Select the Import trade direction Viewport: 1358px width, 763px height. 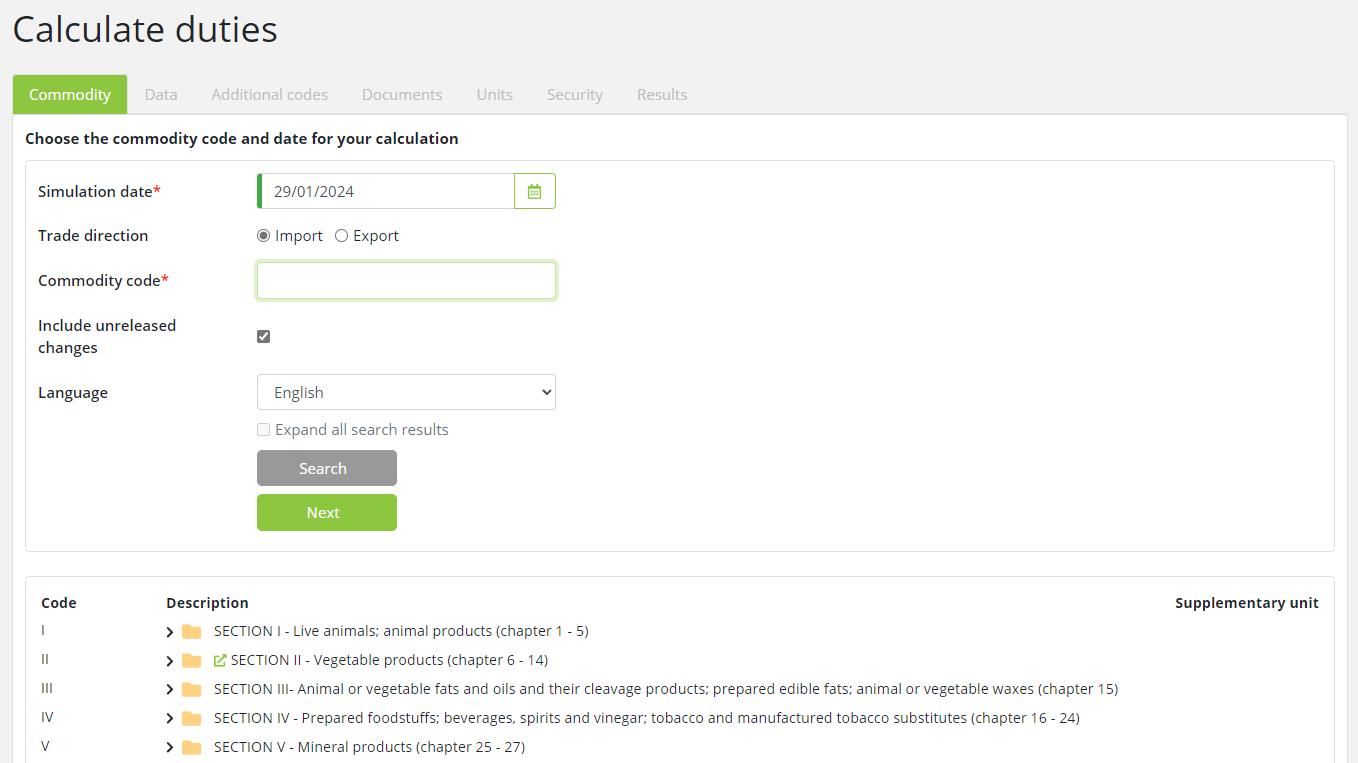[x=264, y=236]
